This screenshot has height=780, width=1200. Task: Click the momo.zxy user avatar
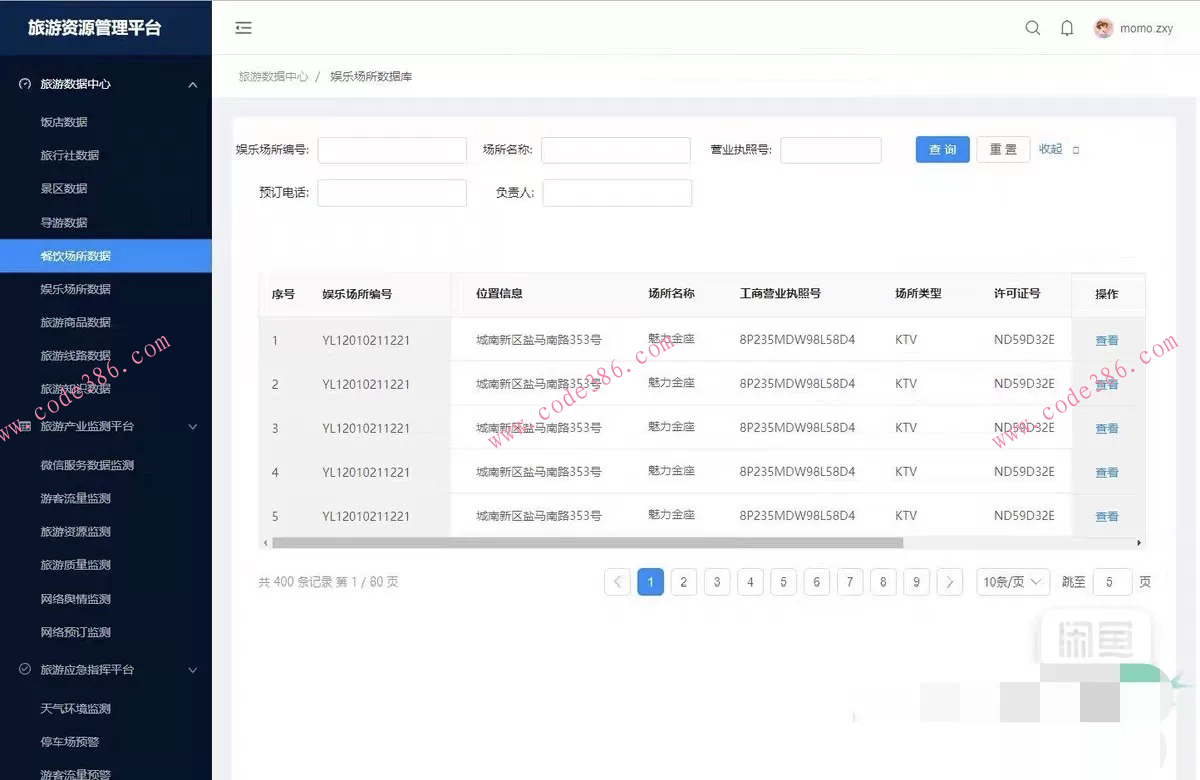click(1103, 28)
